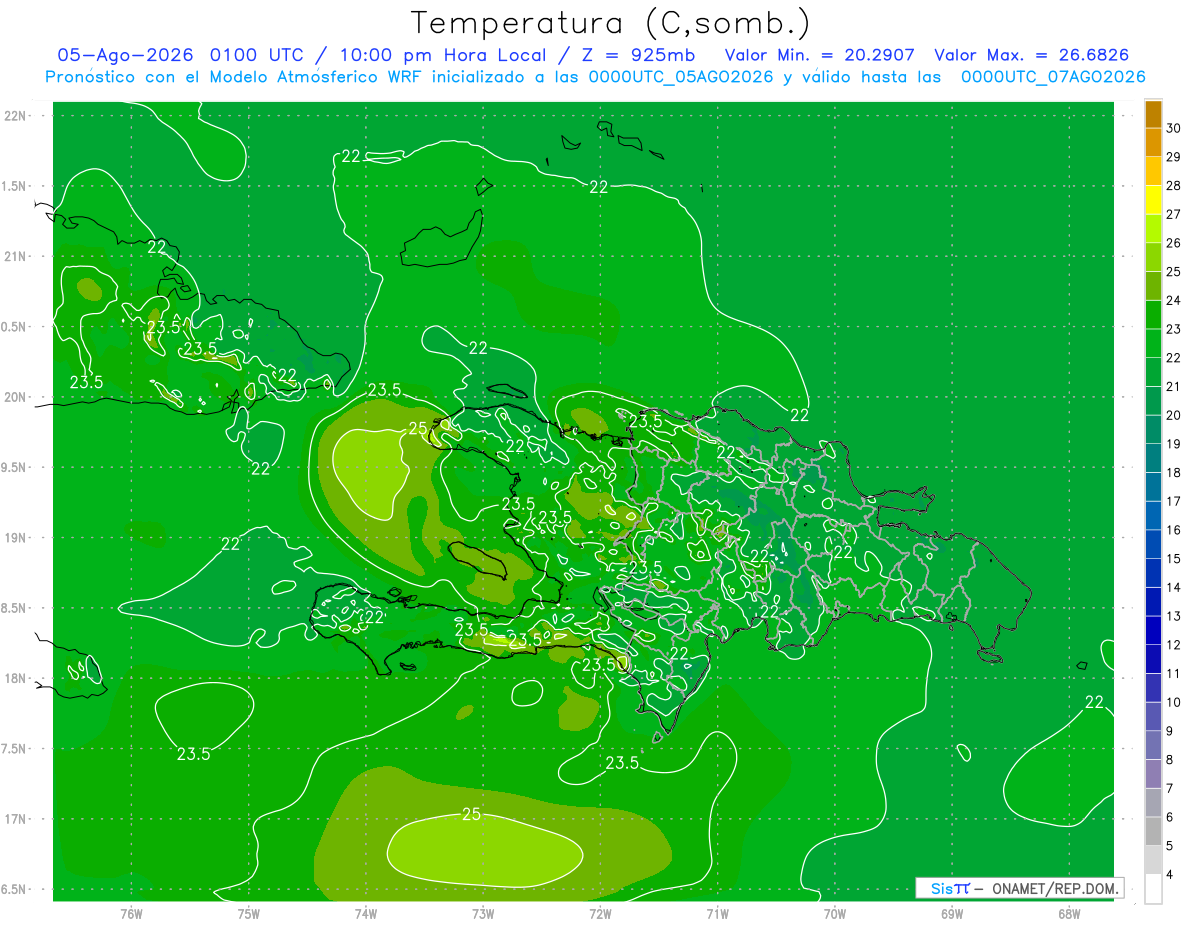Click the Valor Min. = 20.2907 readout

click(x=820, y=55)
